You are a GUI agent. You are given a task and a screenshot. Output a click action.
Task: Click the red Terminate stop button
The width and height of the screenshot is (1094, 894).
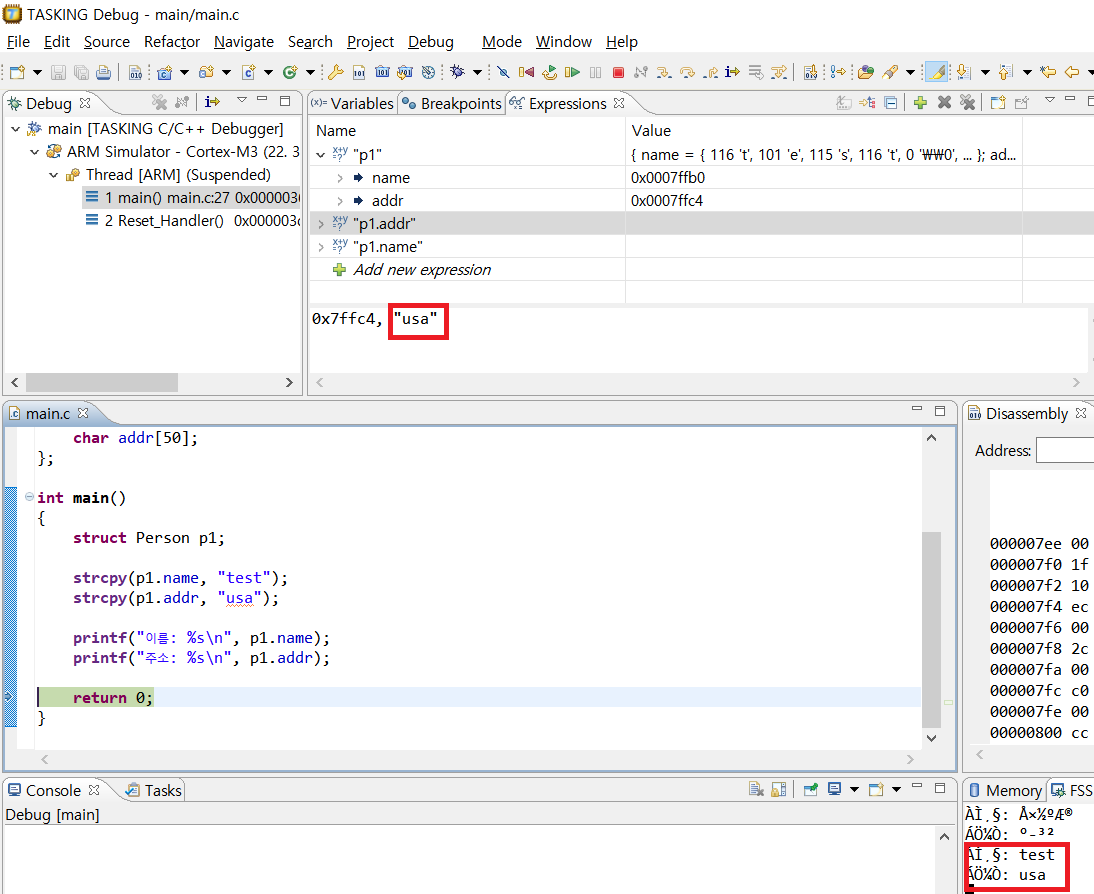click(617, 72)
